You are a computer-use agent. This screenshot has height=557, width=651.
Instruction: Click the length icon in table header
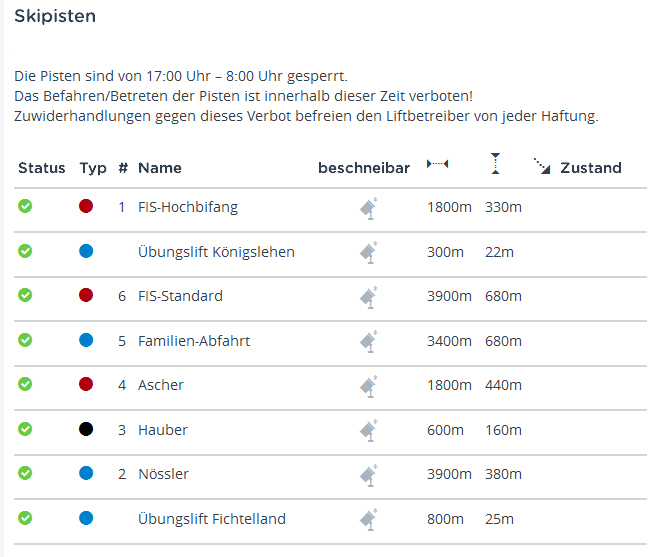tap(438, 165)
